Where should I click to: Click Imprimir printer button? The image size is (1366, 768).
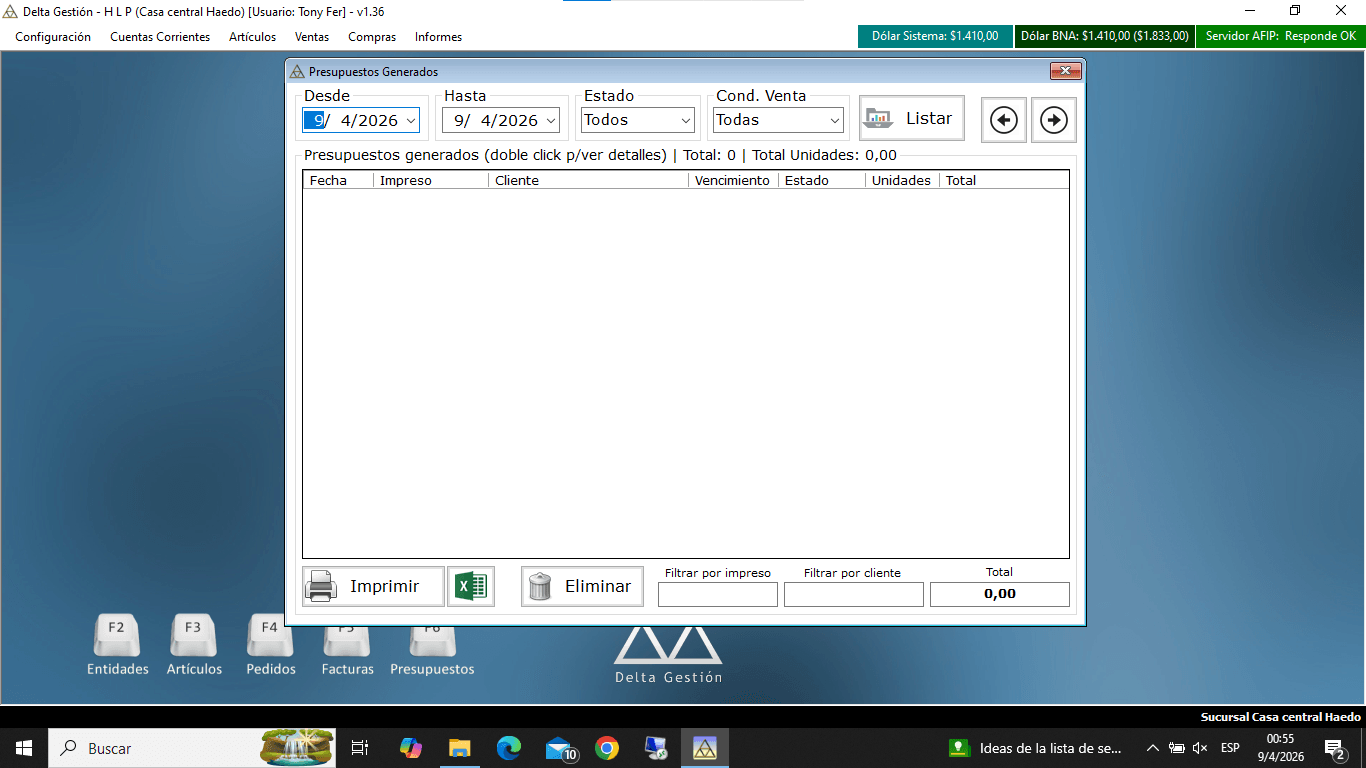coord(373,587)
